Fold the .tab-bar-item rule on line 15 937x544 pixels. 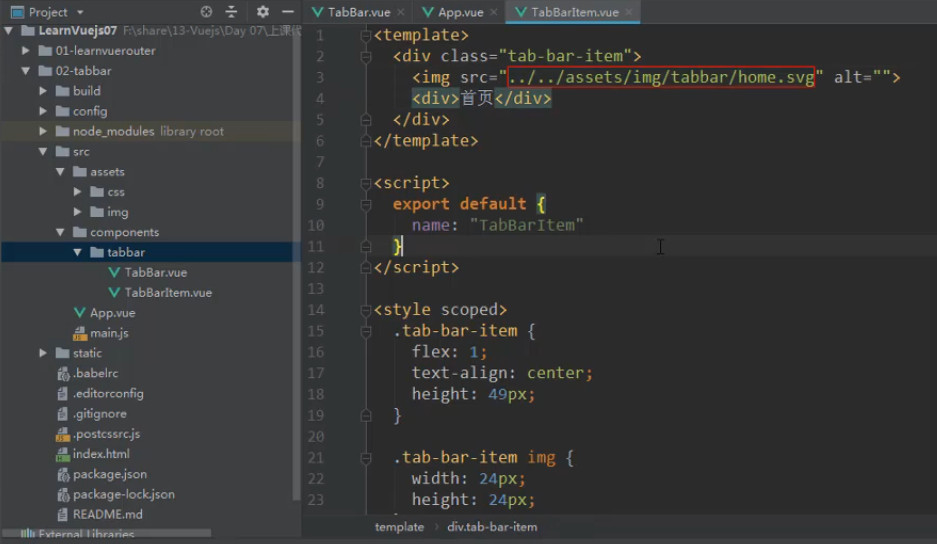366,332
